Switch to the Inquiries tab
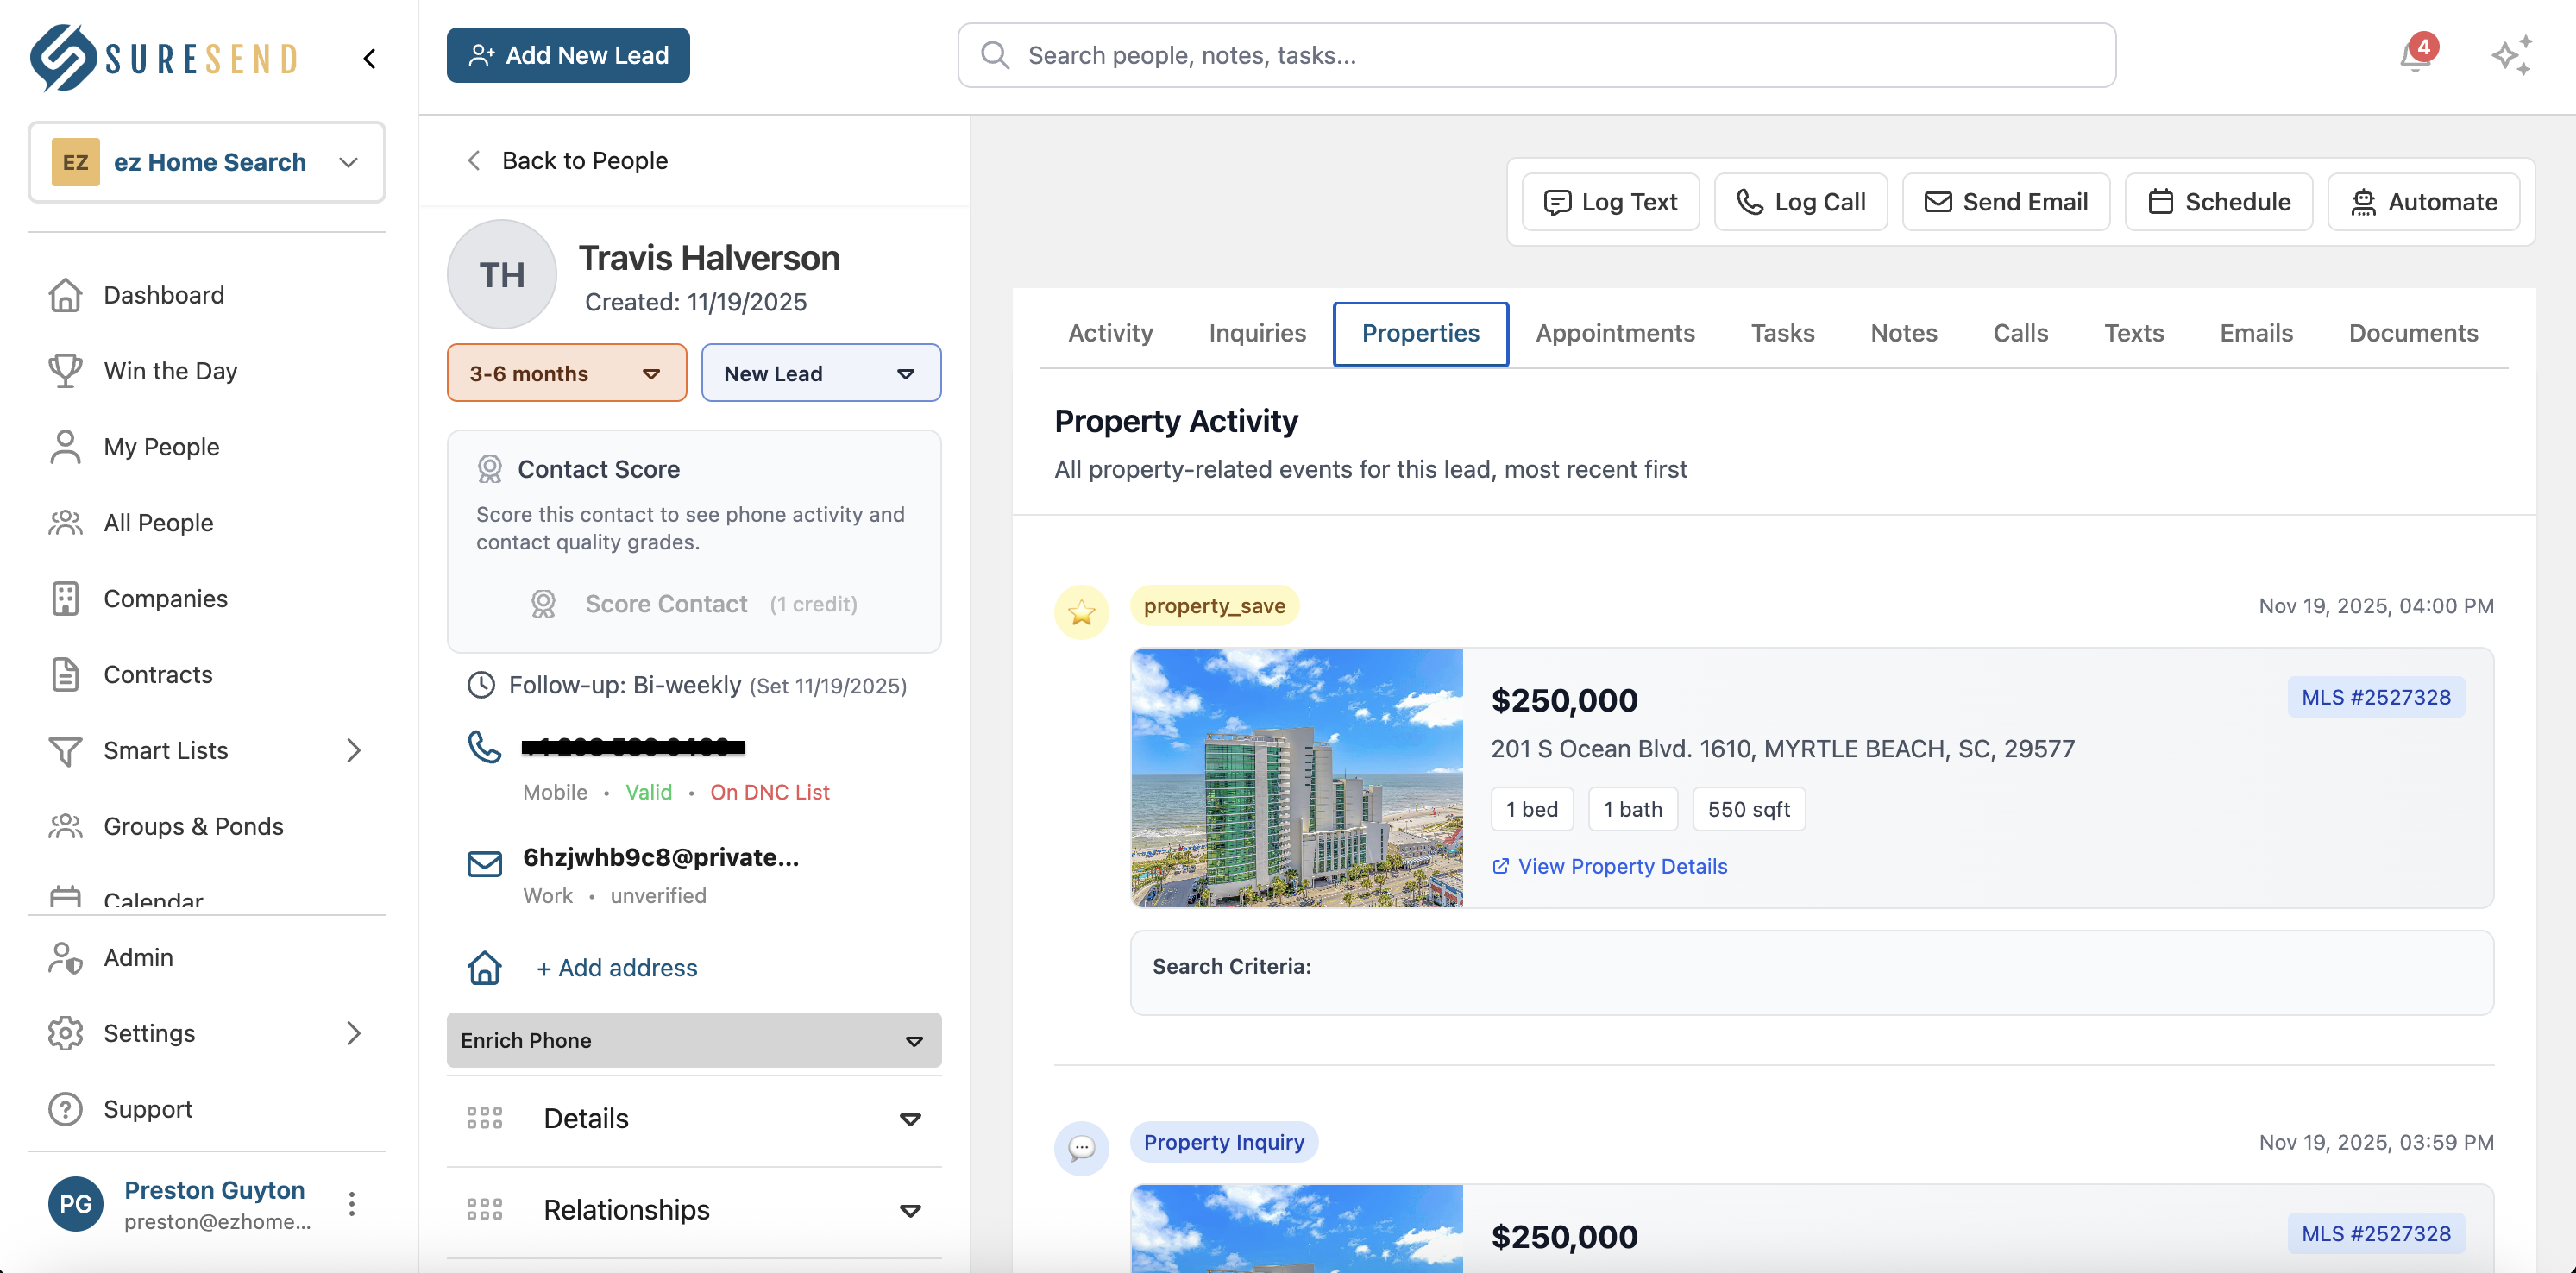The height and width of the screenshot is (1273, 2576). (1257, 333)
